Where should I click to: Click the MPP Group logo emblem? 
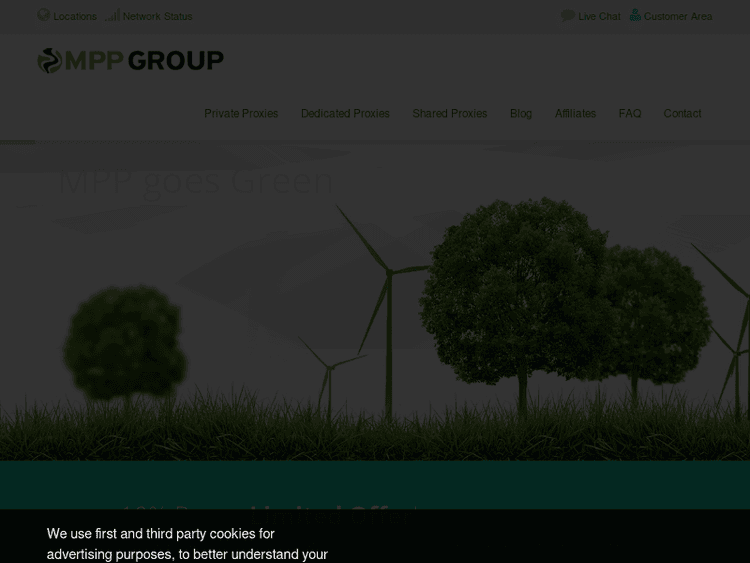click(x=49, y=61)
